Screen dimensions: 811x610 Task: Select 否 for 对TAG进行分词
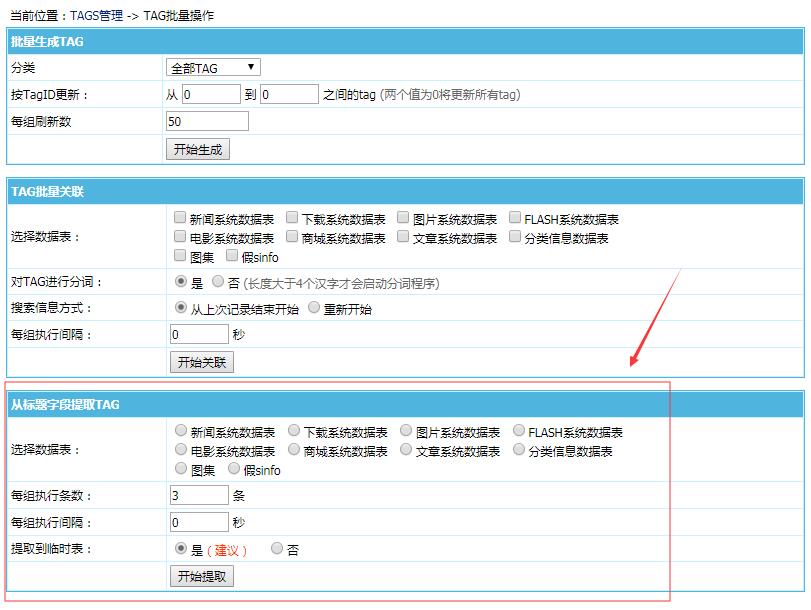click(218, 281)
